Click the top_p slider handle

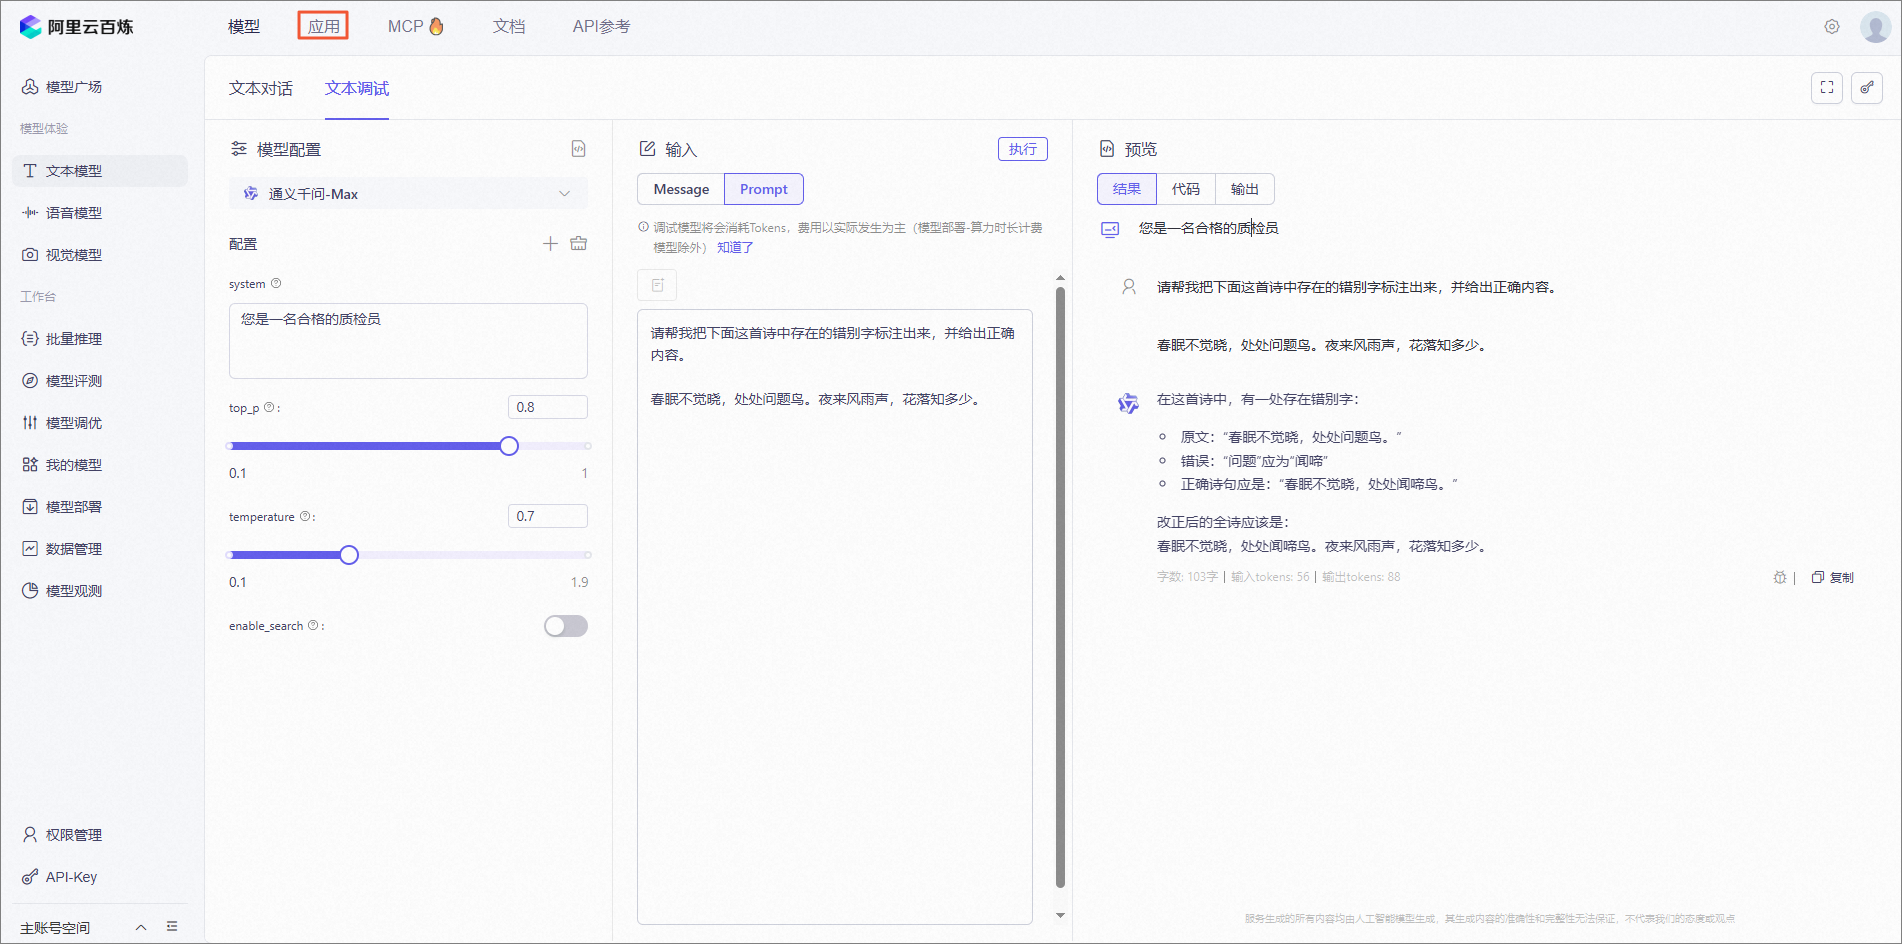tap(509, 446)
